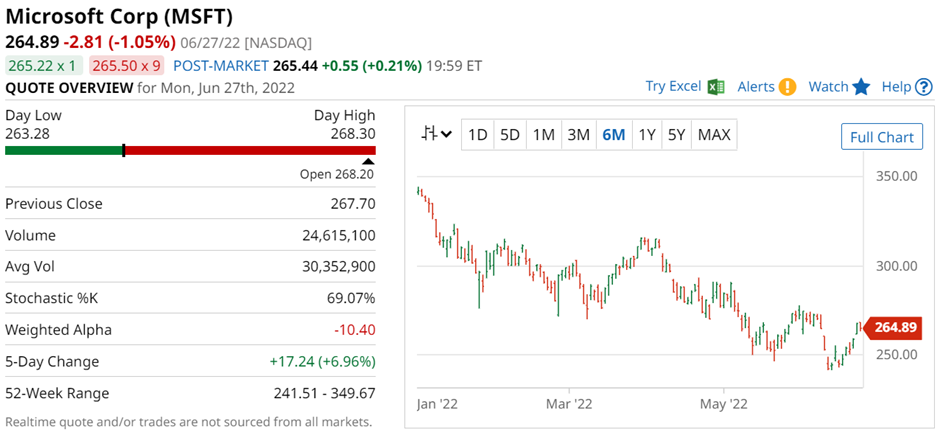Click the Excel spreadsheet icon
940x441 pixels.
716,87
